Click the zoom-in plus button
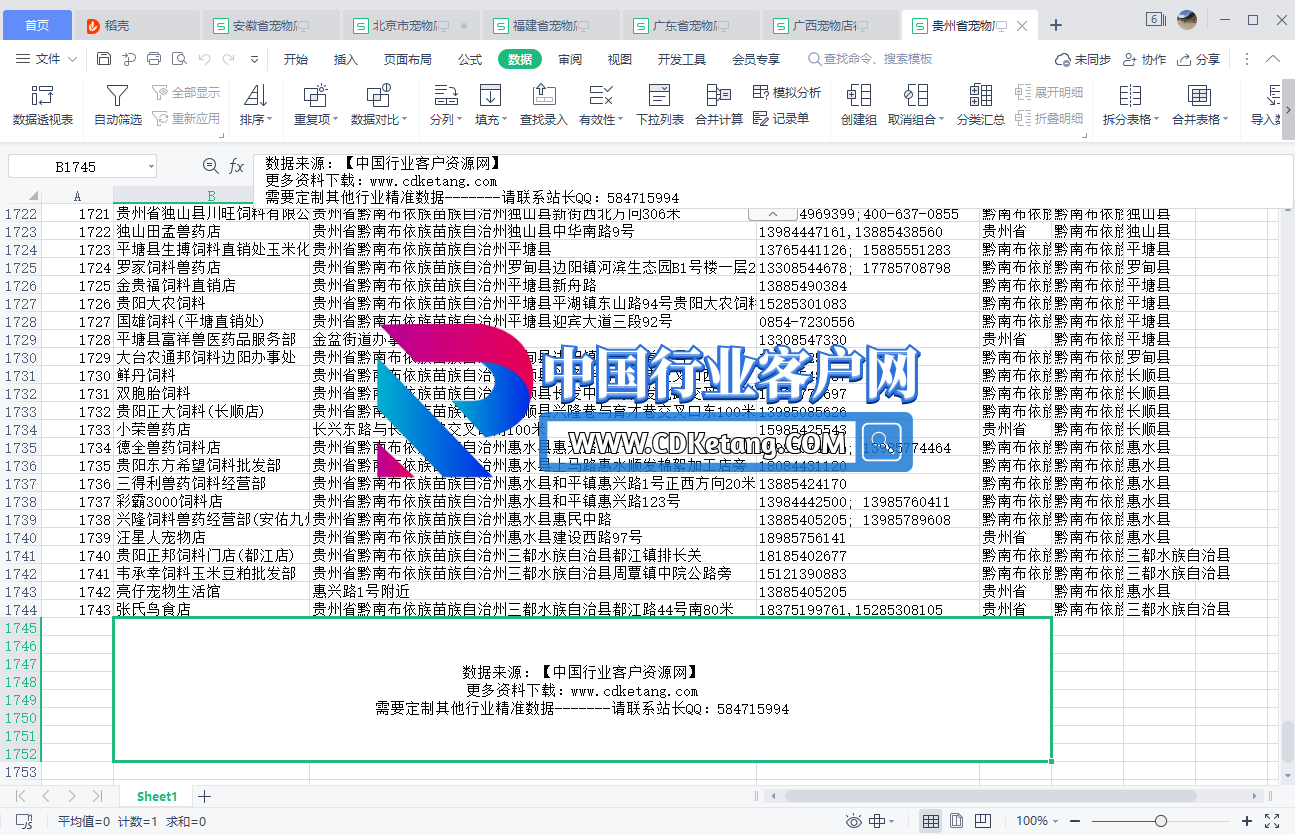 (x=1245, y=821)
